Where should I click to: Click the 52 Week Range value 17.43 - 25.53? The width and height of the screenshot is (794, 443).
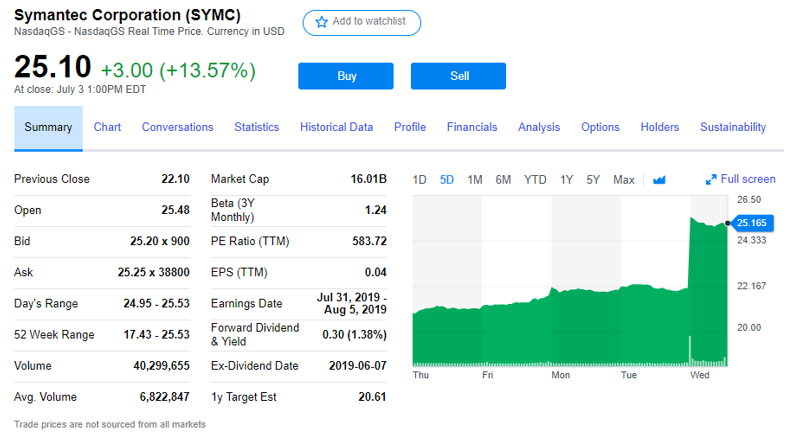pos(156,335)
